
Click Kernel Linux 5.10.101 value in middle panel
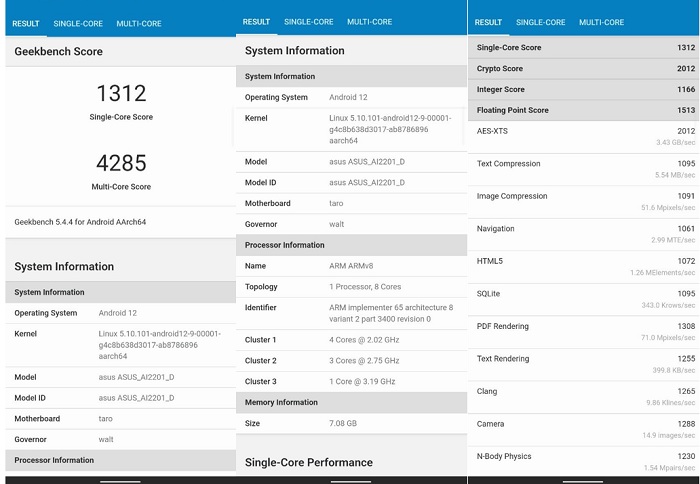point(390,129)
